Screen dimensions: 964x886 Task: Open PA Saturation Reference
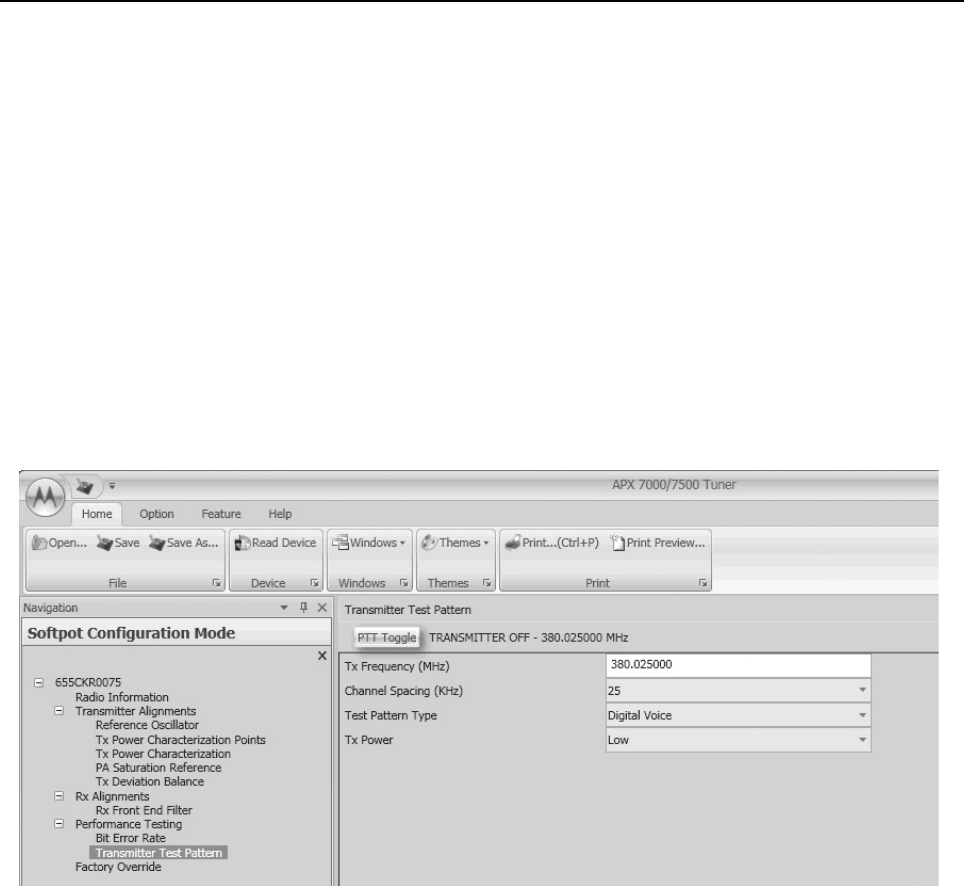click(158, 768)
